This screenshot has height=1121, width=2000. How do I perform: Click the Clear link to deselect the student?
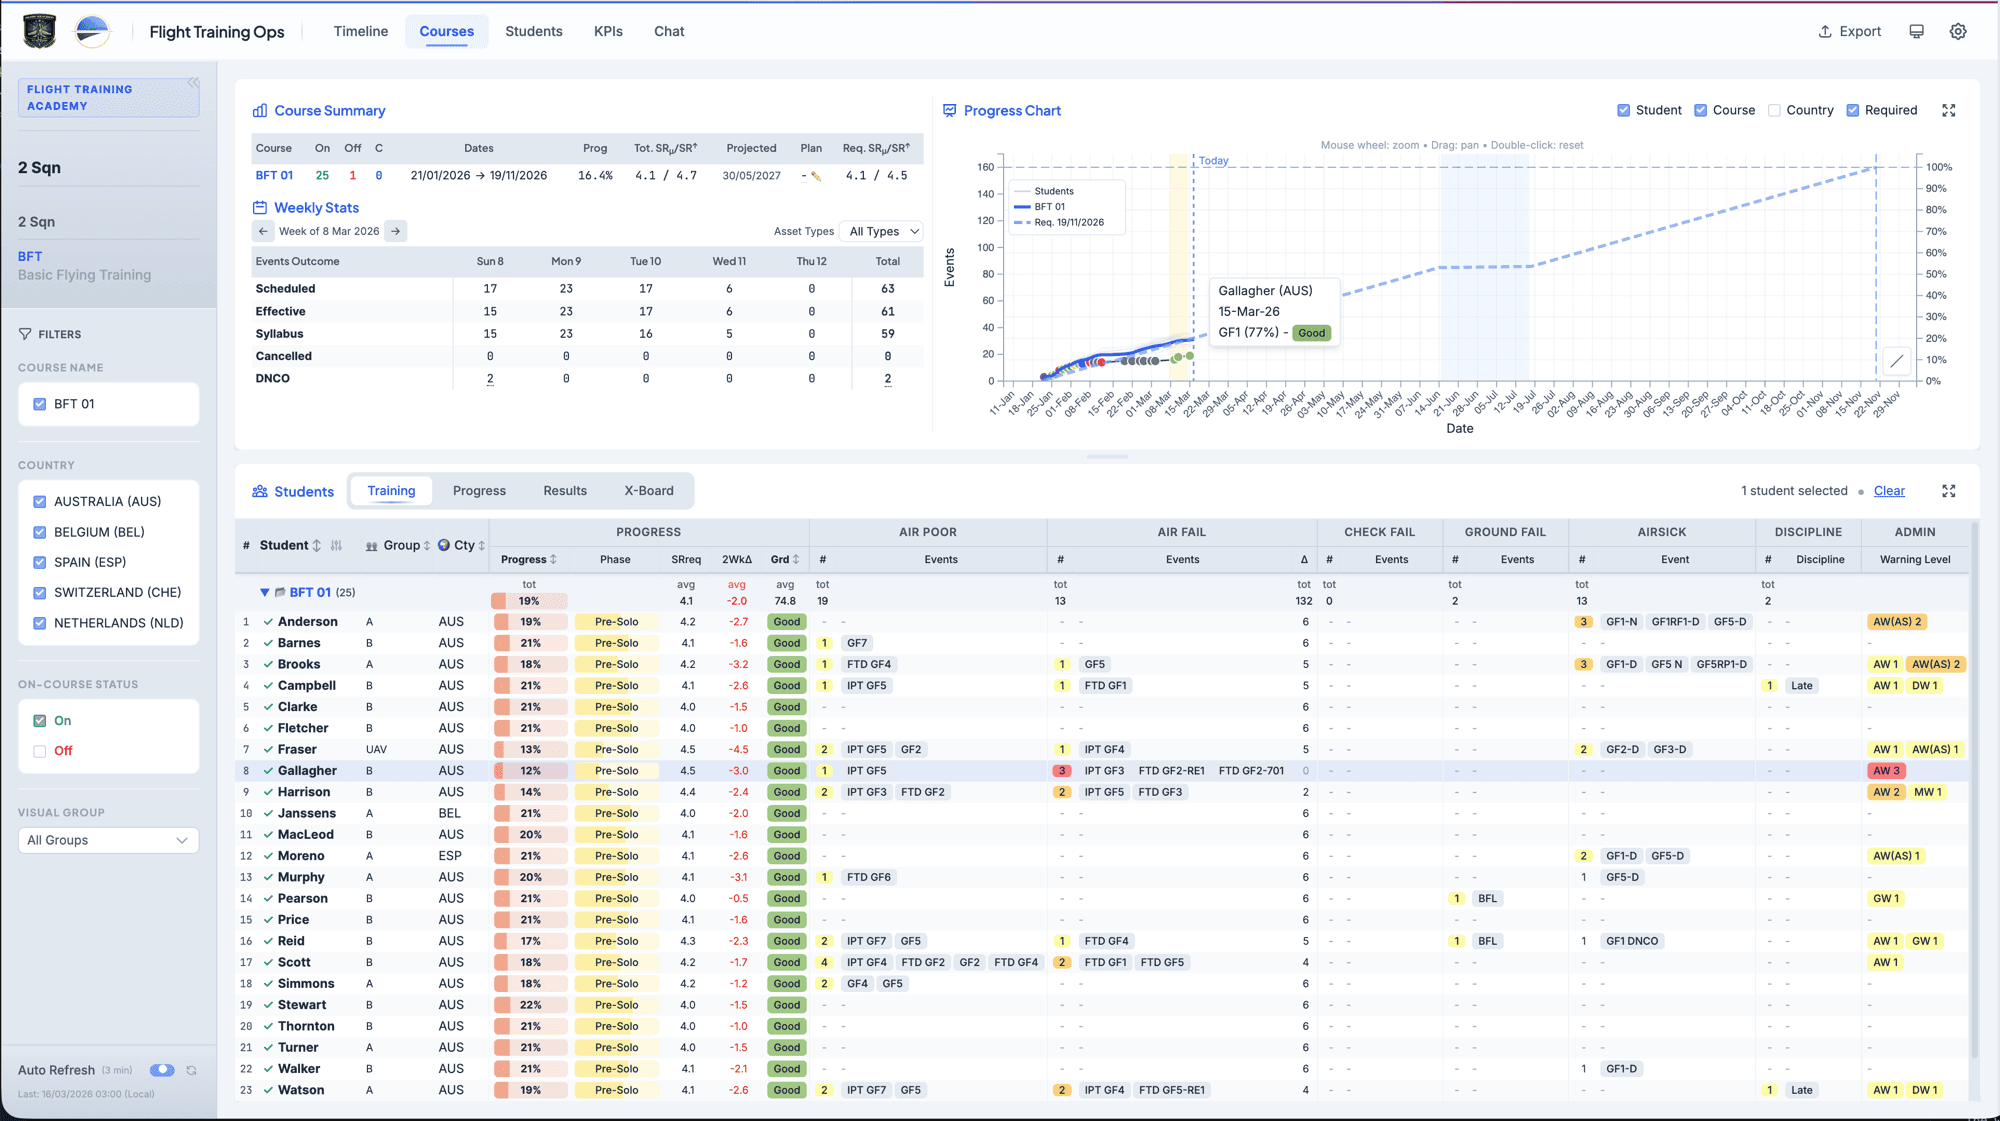1889,491
